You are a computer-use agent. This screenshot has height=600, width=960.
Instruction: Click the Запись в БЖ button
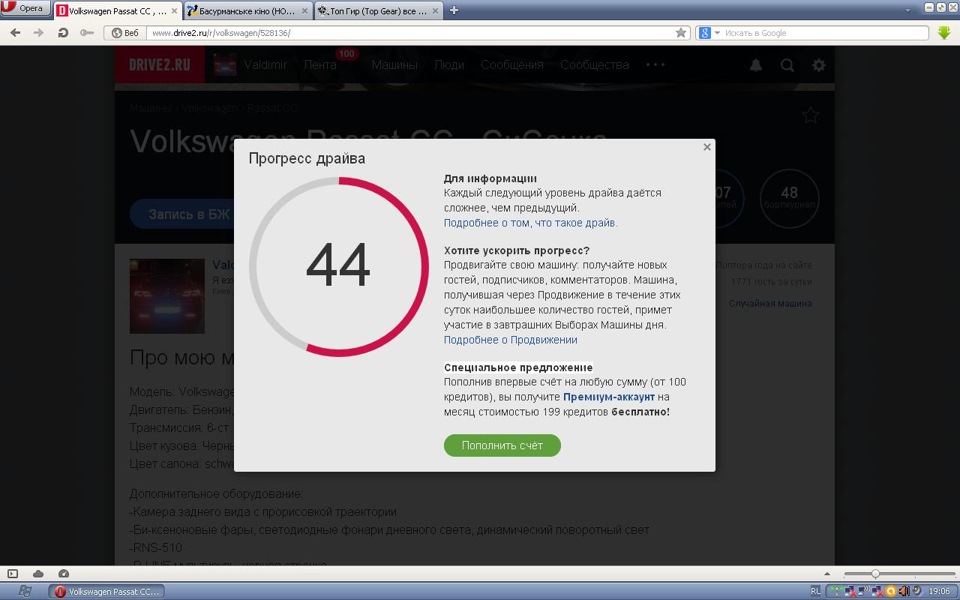[182, 214]
